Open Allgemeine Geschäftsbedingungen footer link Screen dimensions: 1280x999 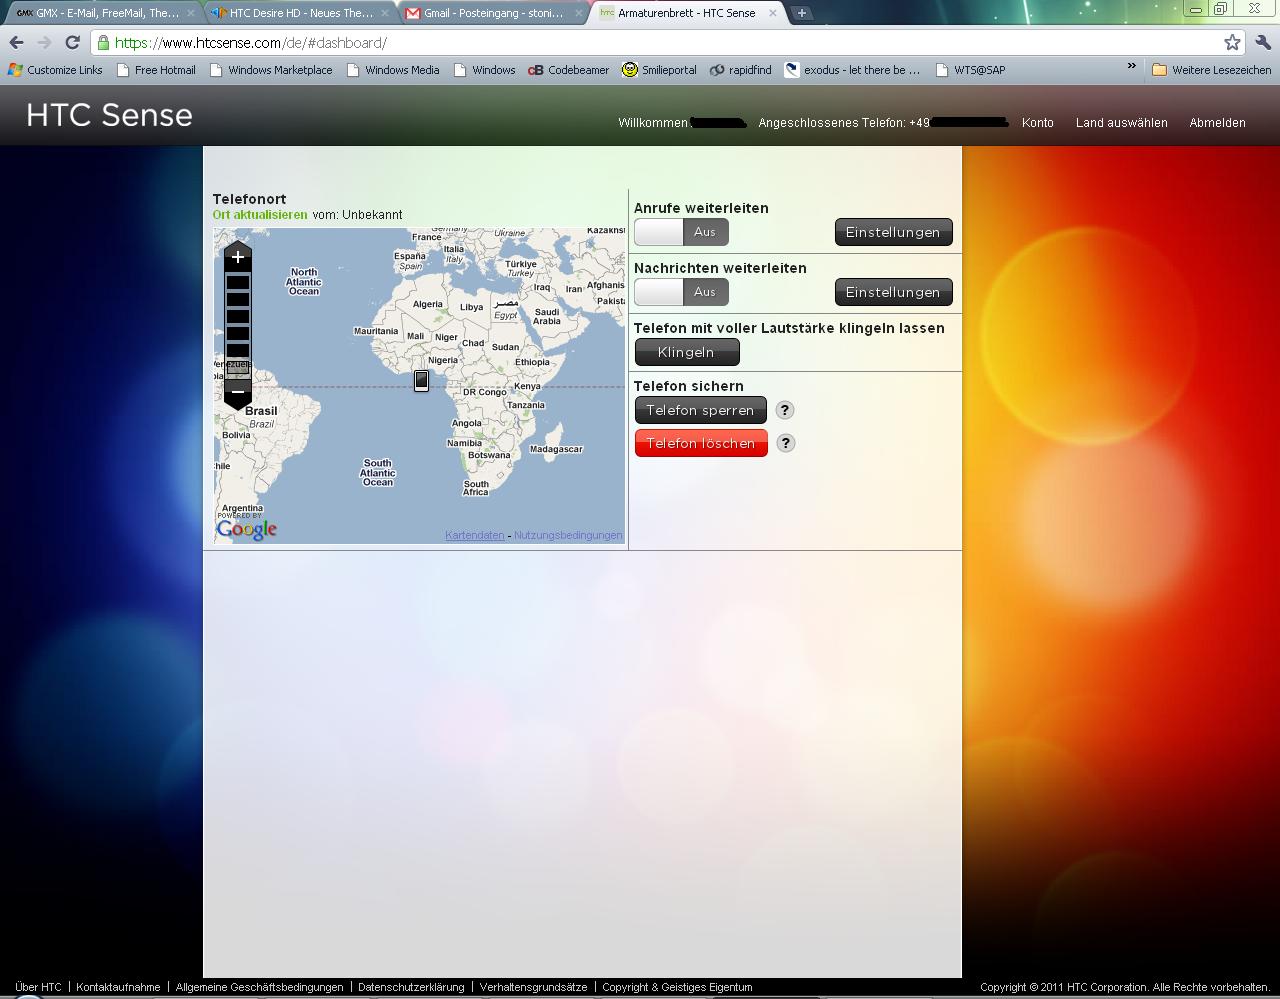(259, 987)
